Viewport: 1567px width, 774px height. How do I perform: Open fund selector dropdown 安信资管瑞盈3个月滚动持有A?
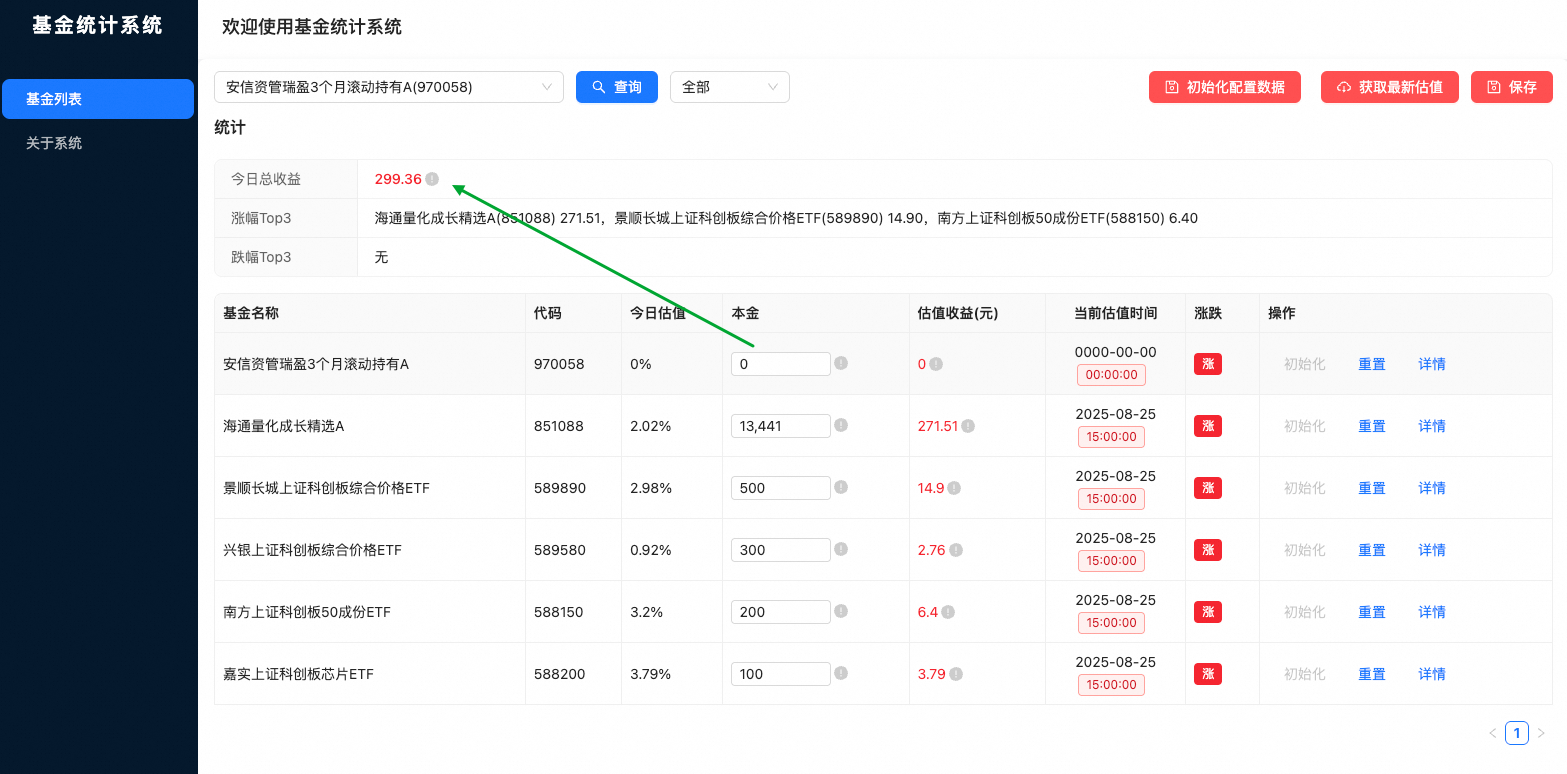[389, 87]
